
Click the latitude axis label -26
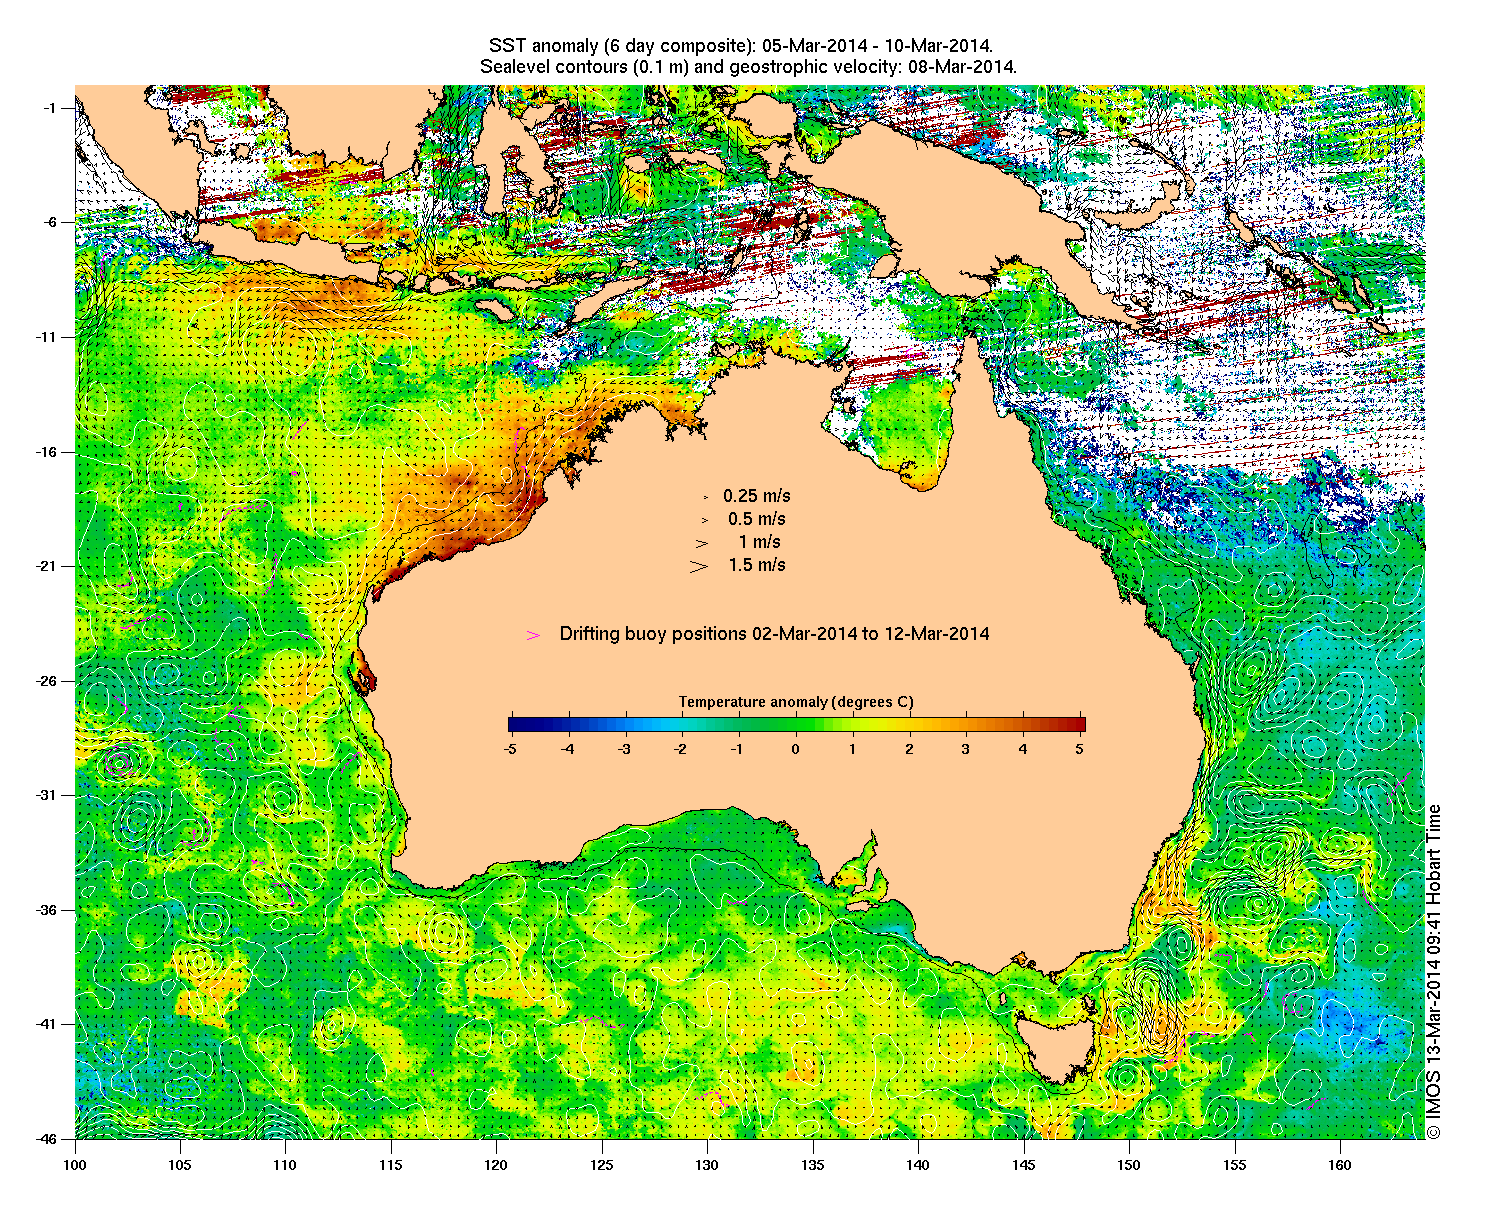click(x=48, y=681)
